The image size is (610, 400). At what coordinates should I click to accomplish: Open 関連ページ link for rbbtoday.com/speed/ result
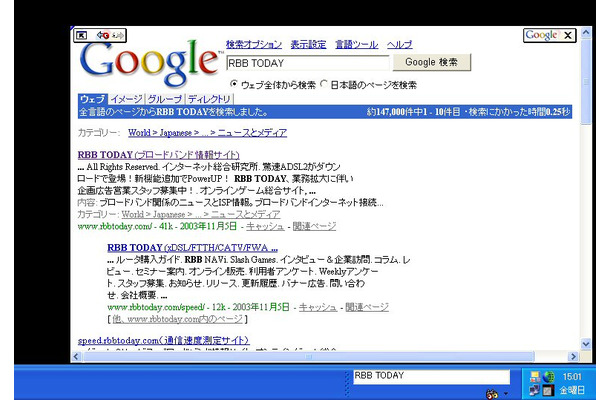click(x=367, y=307)
